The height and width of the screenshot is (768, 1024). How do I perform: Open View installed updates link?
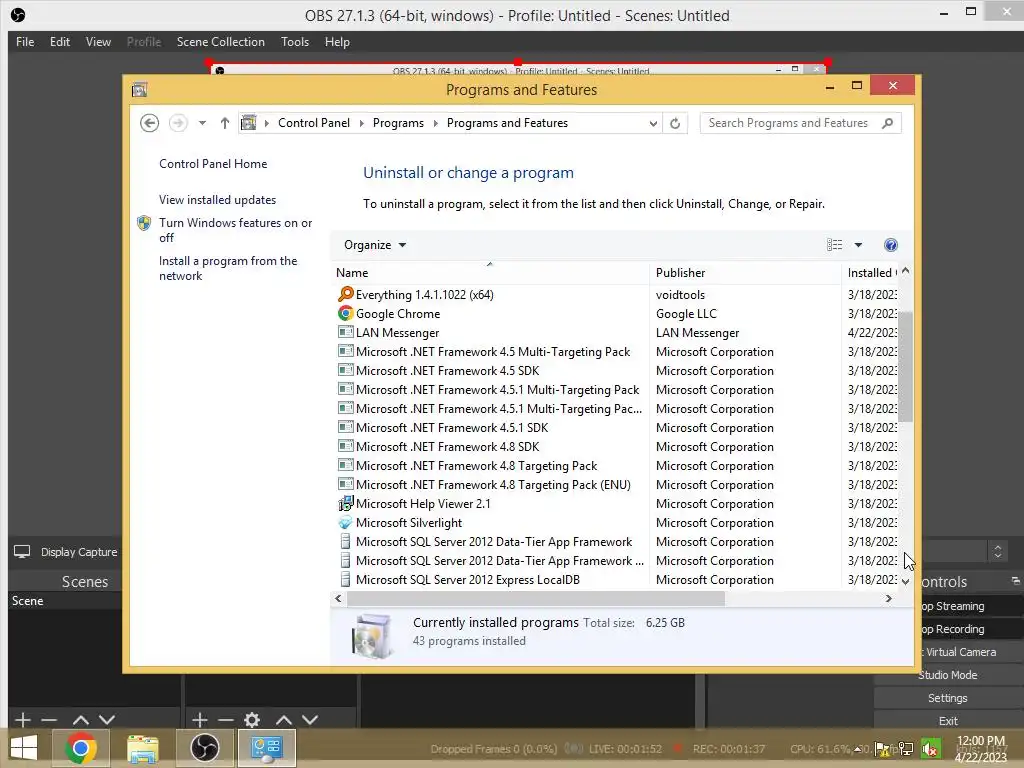click(x=217, y=200)
